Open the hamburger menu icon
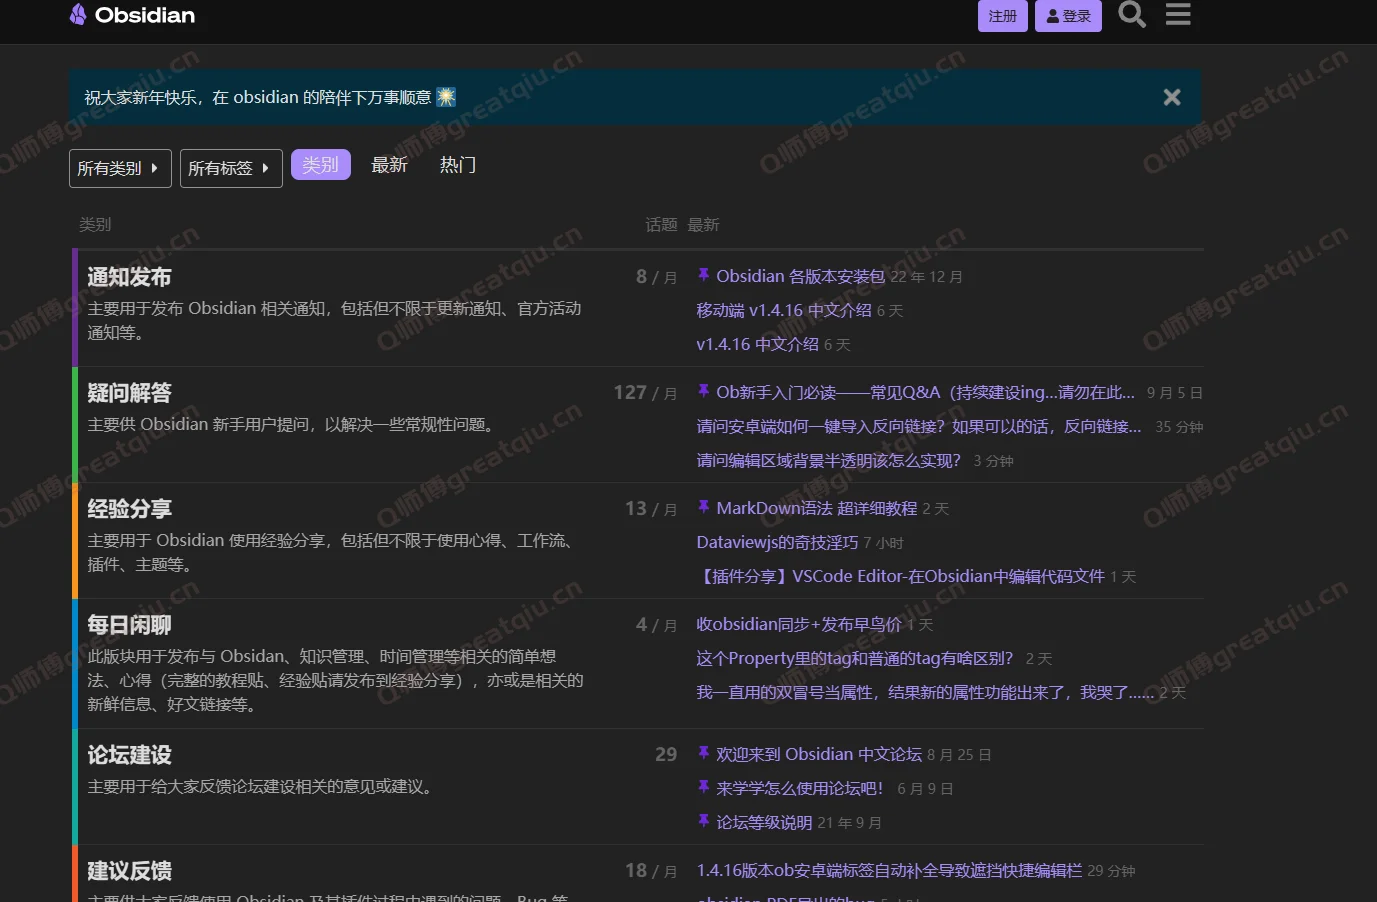The height and width of the screenshot is (902, 1377). click(1178, 15)
